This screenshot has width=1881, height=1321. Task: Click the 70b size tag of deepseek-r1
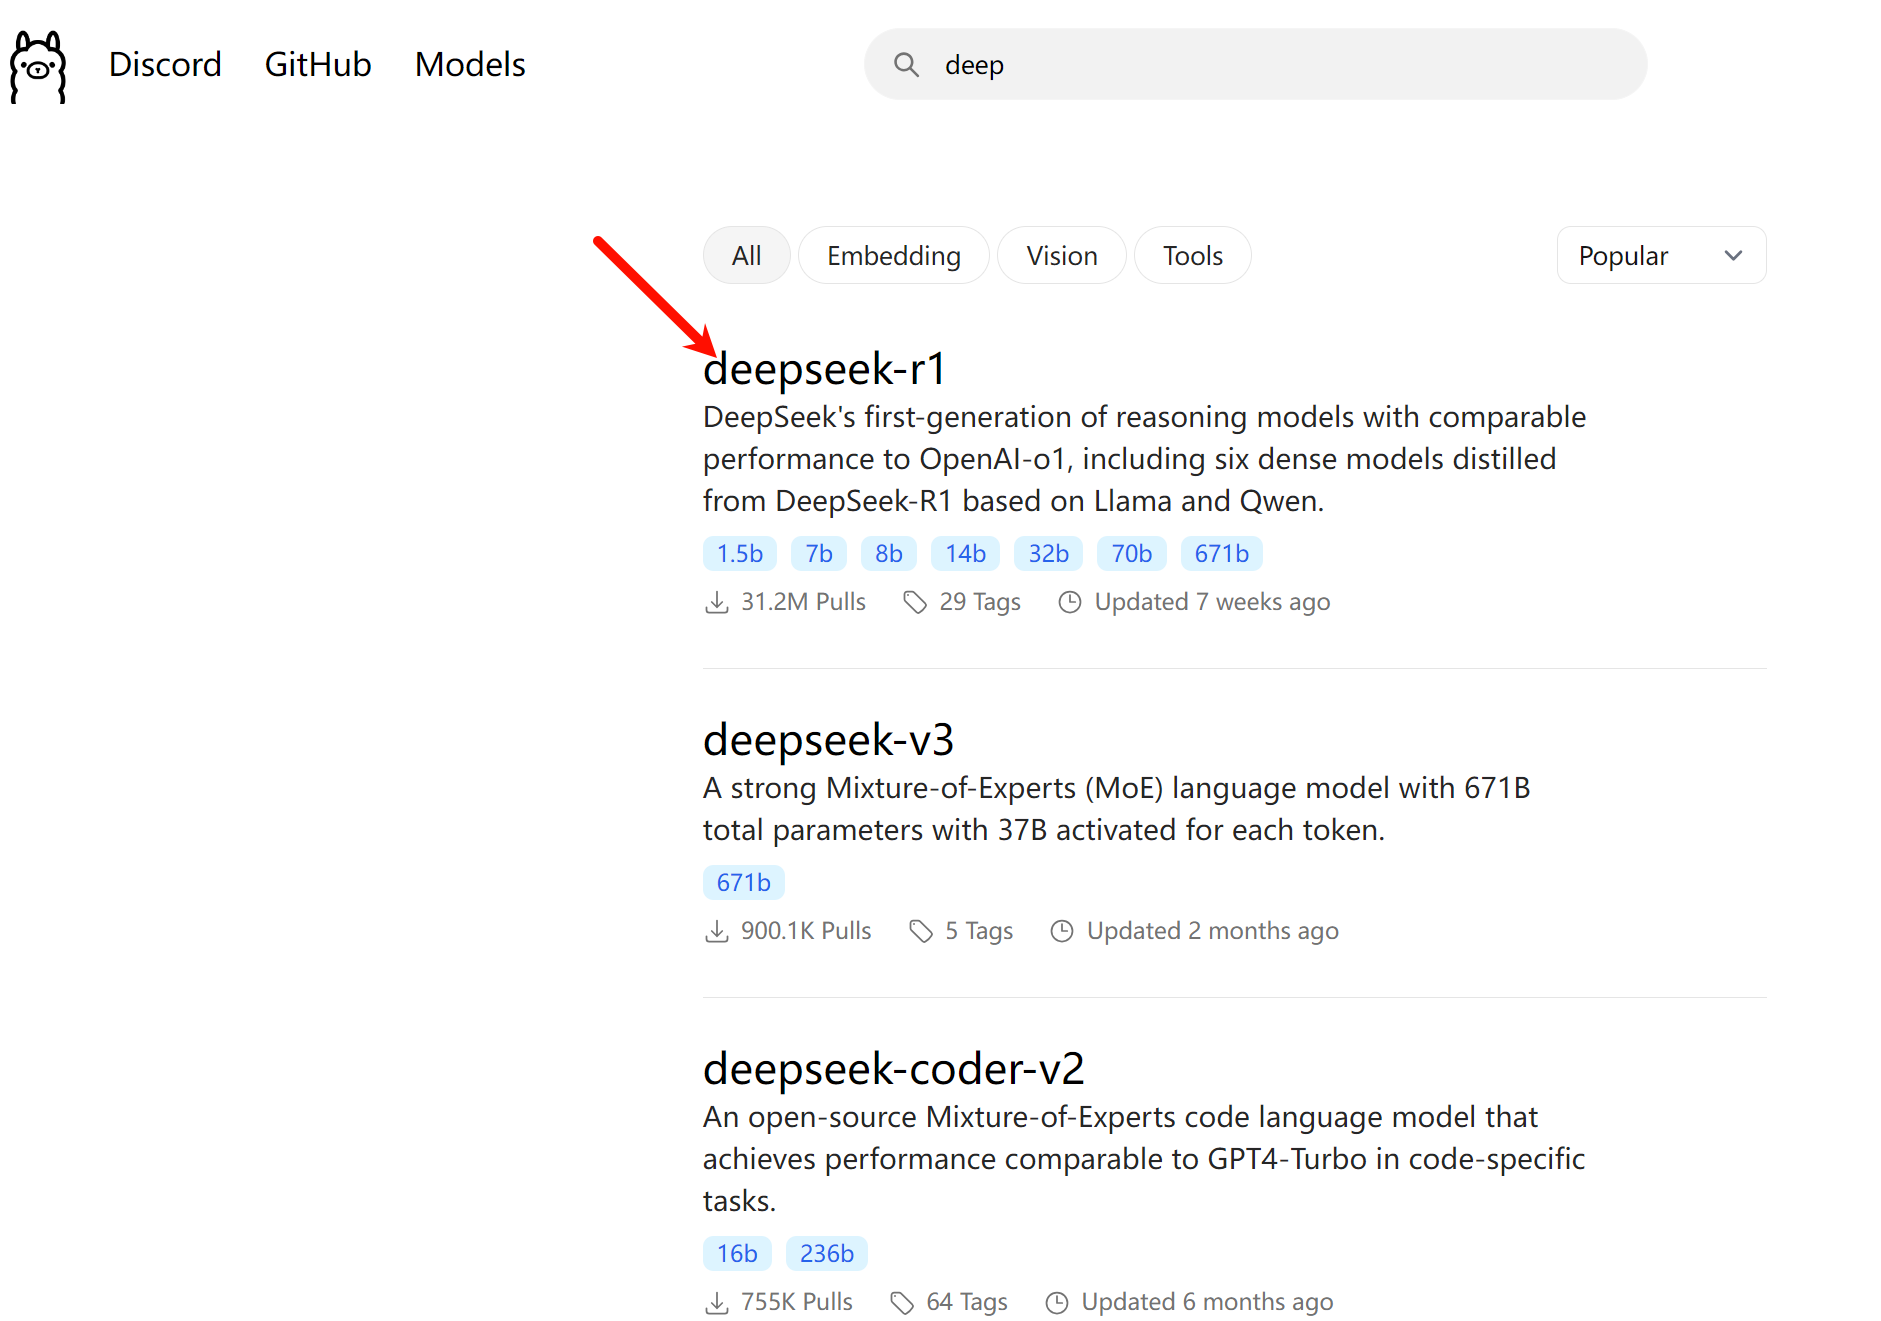pos(1132,554)
